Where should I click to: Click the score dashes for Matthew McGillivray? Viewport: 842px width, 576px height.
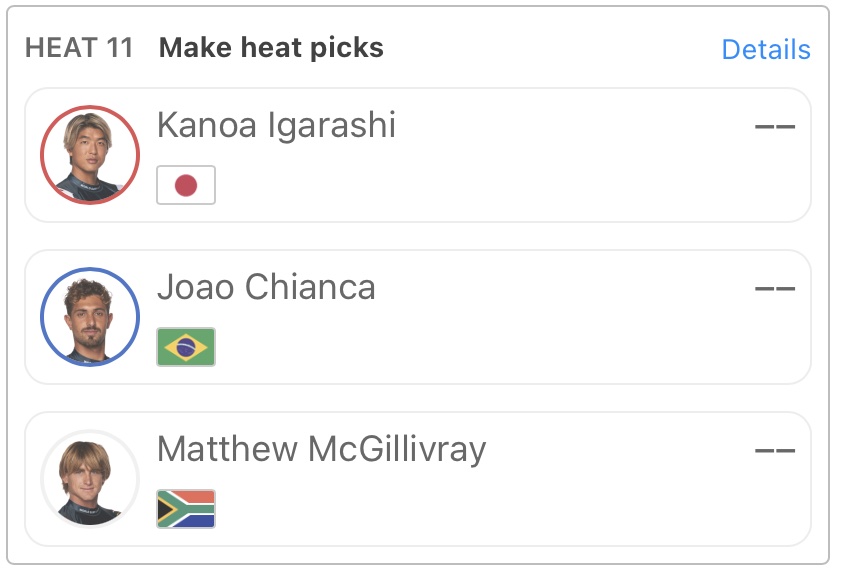[x=774, y=451]
